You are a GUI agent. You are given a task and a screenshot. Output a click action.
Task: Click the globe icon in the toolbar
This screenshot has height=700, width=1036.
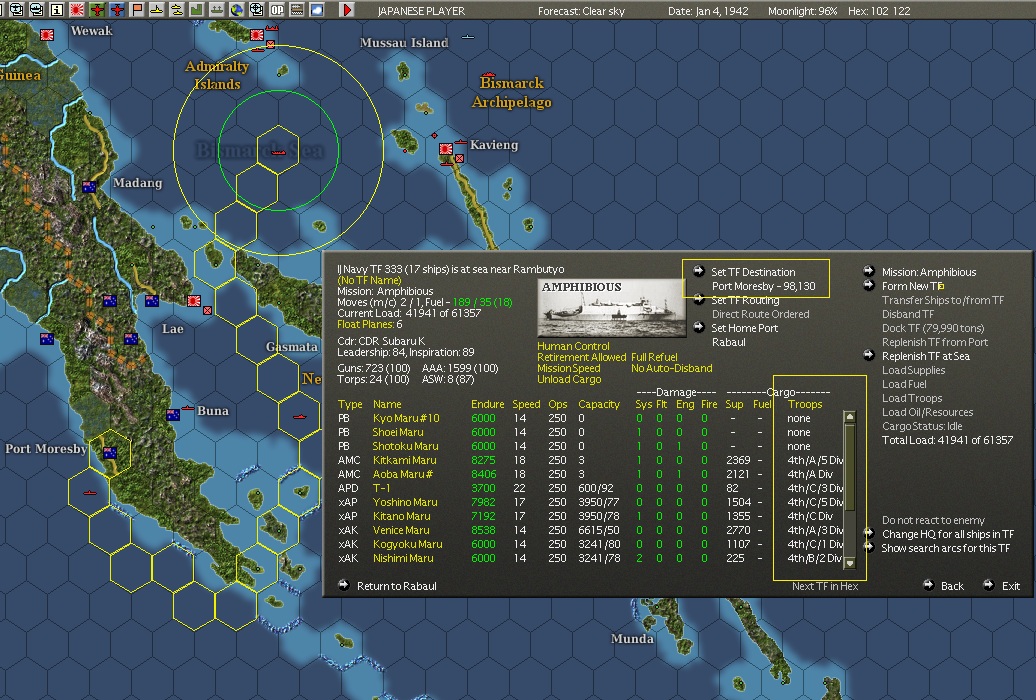(236, 10)
